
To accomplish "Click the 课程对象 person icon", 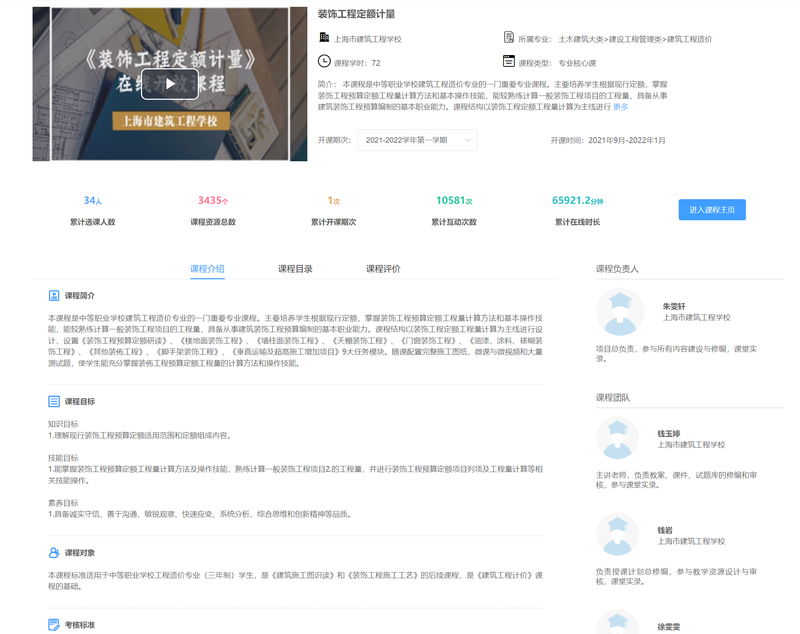I will 54,552.
